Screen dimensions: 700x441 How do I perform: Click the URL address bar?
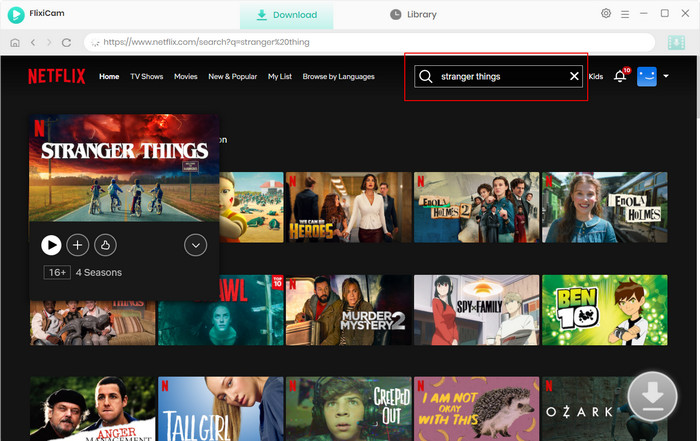click(369, 42)
